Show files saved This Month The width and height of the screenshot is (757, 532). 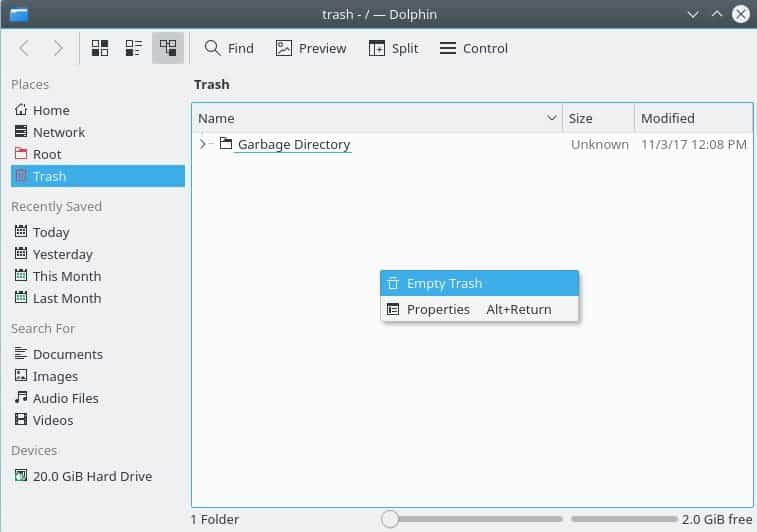coord(98,276)
